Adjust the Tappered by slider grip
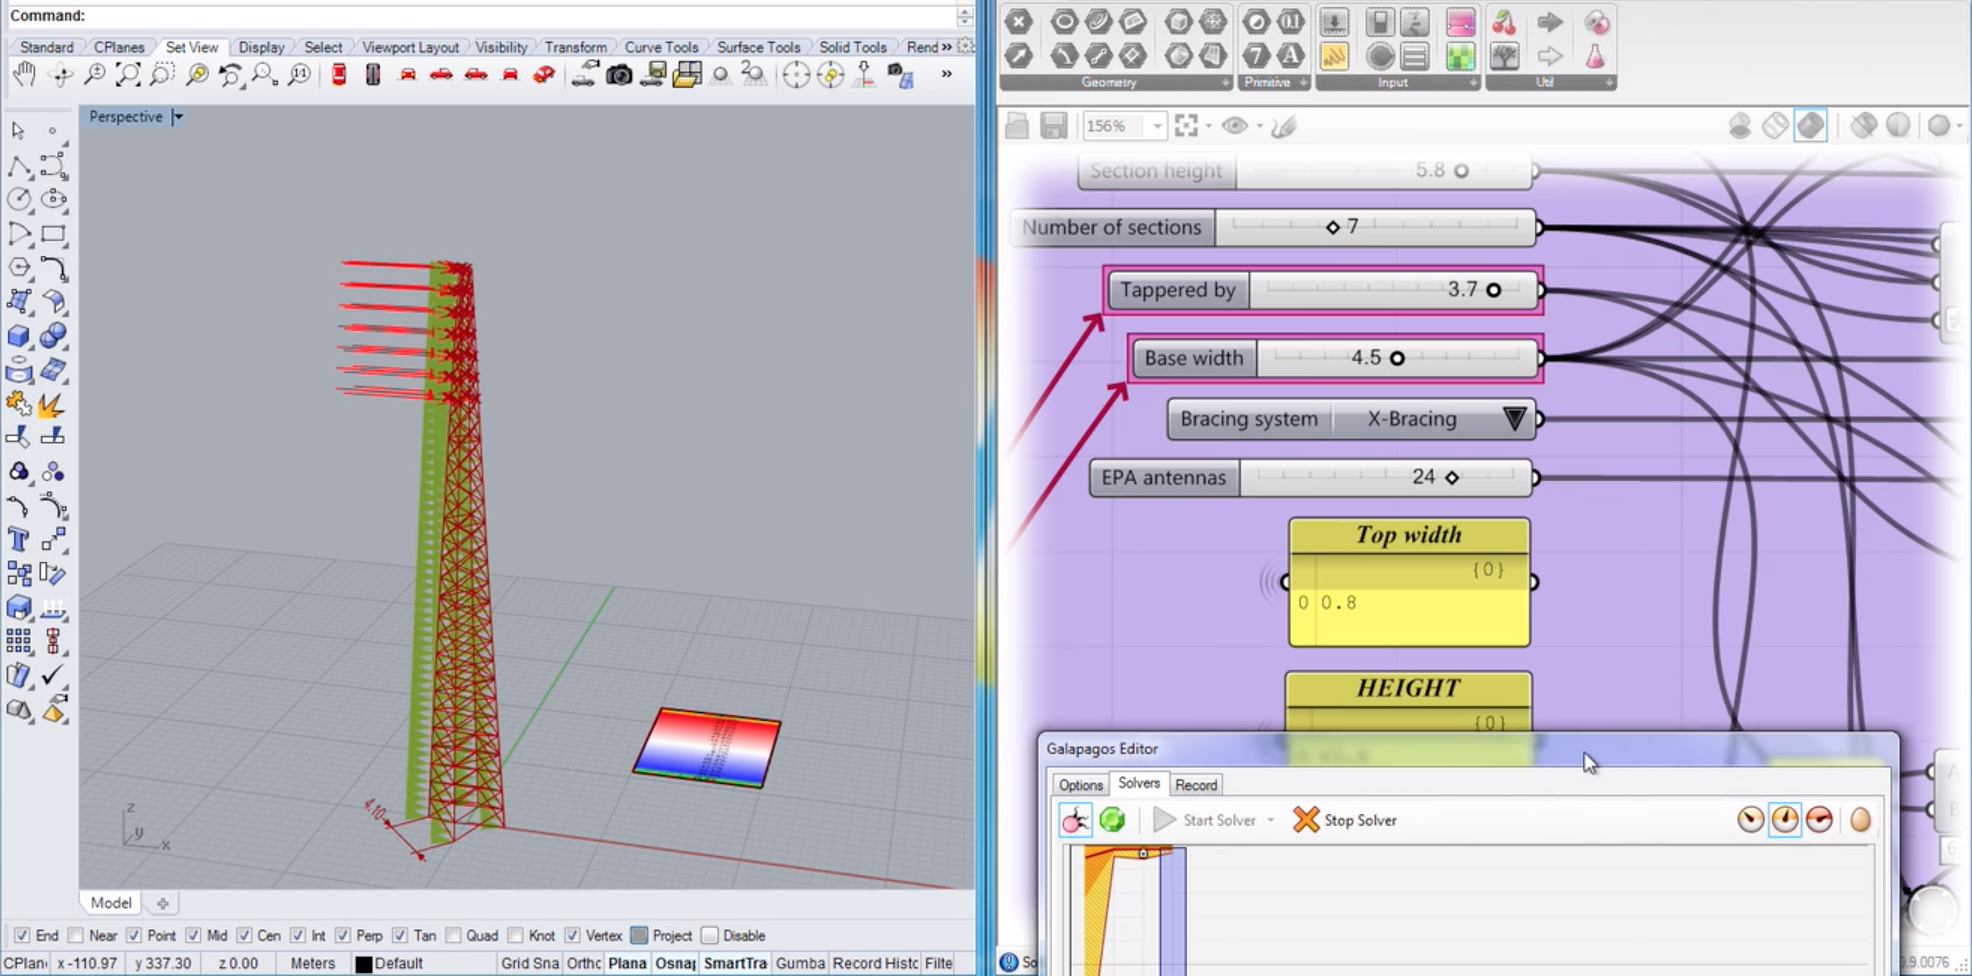 [x=1493, y=290]
